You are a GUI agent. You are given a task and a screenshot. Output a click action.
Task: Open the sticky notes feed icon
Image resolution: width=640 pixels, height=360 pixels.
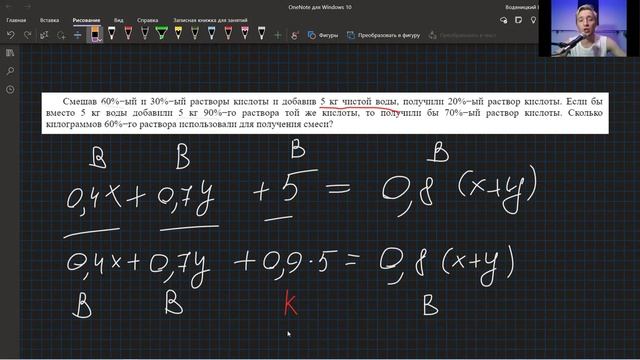pyautogui.click(x=518, y=20)
